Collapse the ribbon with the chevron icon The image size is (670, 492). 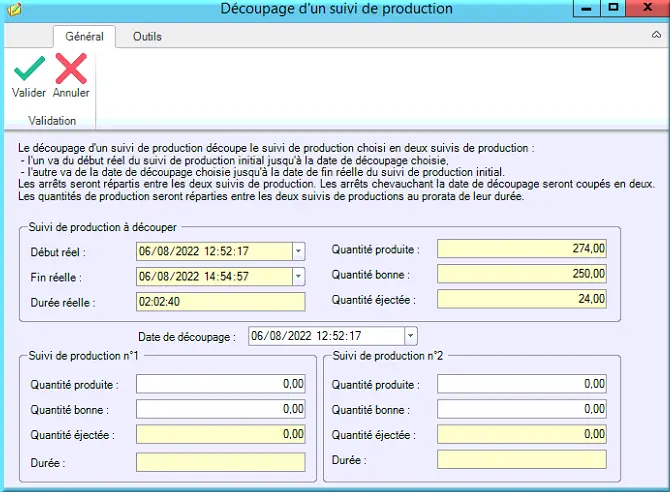coord(656,35)
